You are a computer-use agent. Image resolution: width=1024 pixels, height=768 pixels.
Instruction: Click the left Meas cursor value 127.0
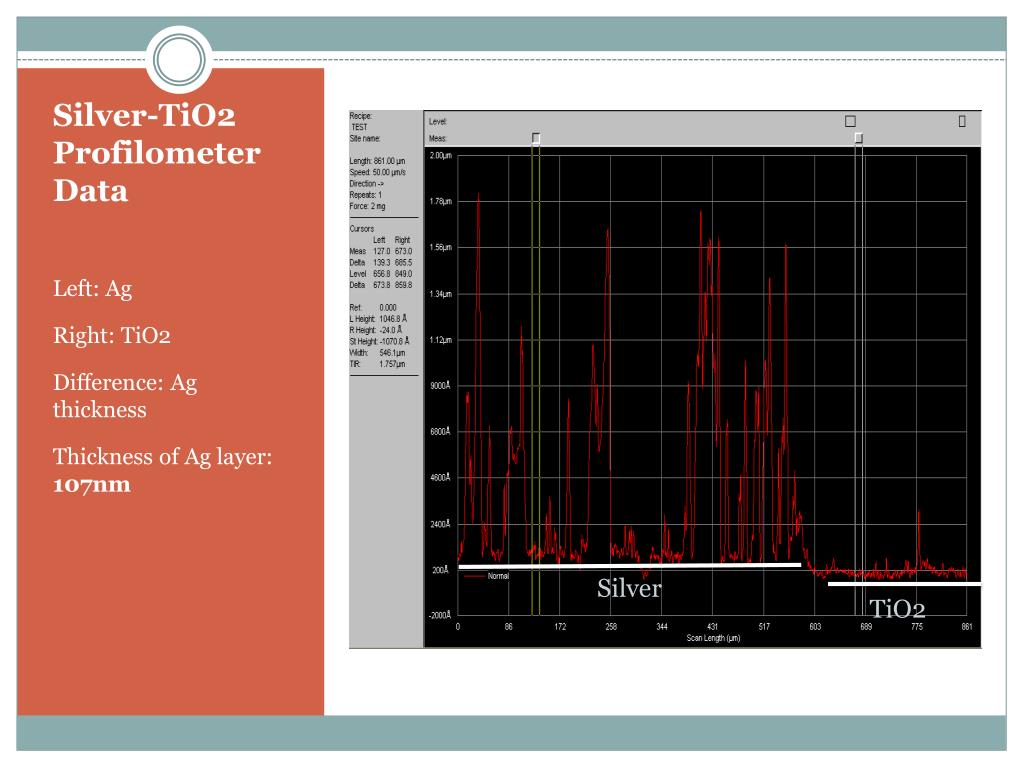coord(381,251)
